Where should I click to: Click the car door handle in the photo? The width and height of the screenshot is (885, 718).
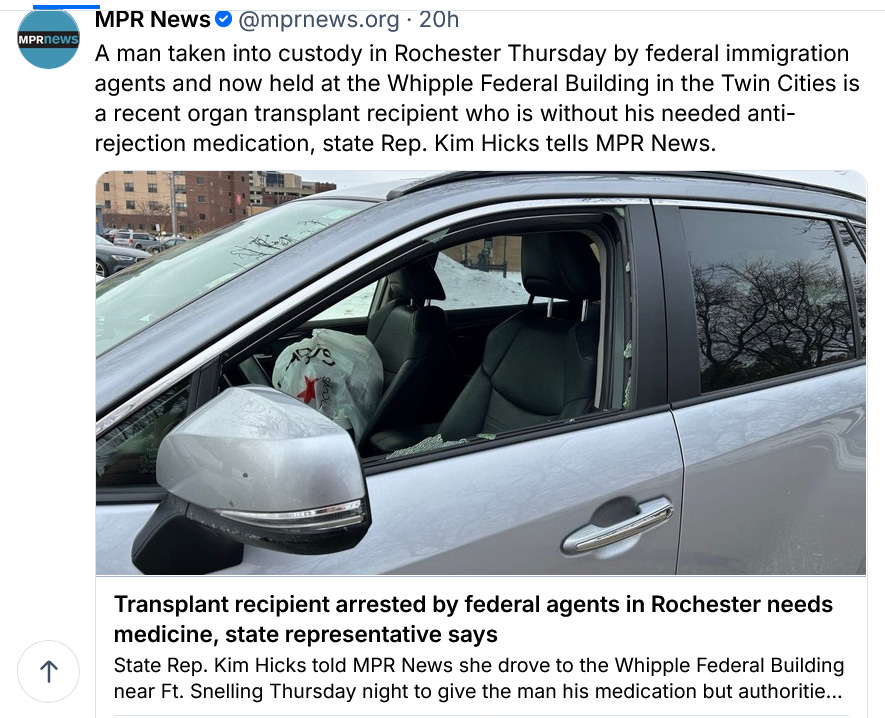point(617,526)
